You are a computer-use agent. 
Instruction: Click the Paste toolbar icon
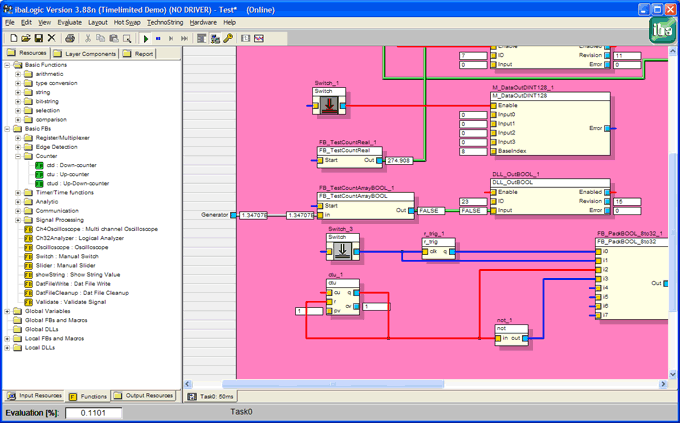[x=114, y=38]
